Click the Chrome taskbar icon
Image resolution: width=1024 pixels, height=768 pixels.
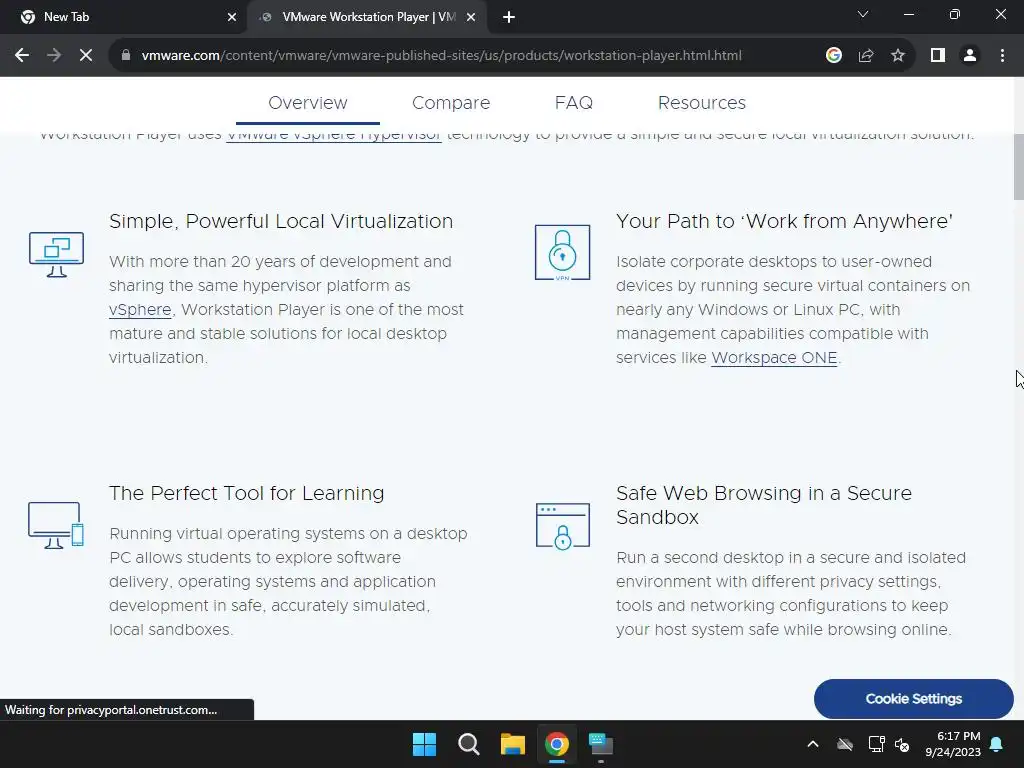point(557,744)
